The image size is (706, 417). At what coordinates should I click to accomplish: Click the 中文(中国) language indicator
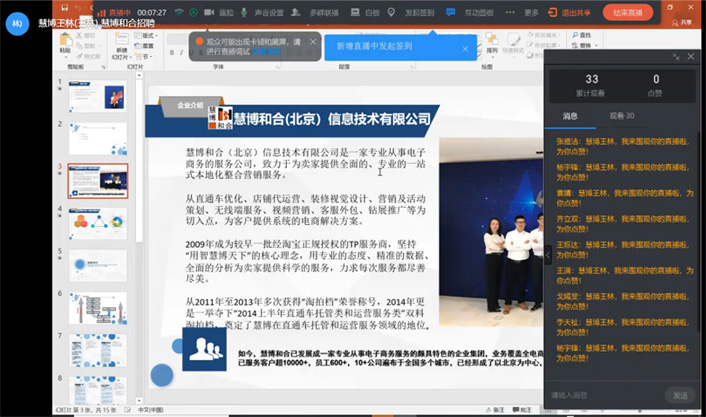(150, 410)
